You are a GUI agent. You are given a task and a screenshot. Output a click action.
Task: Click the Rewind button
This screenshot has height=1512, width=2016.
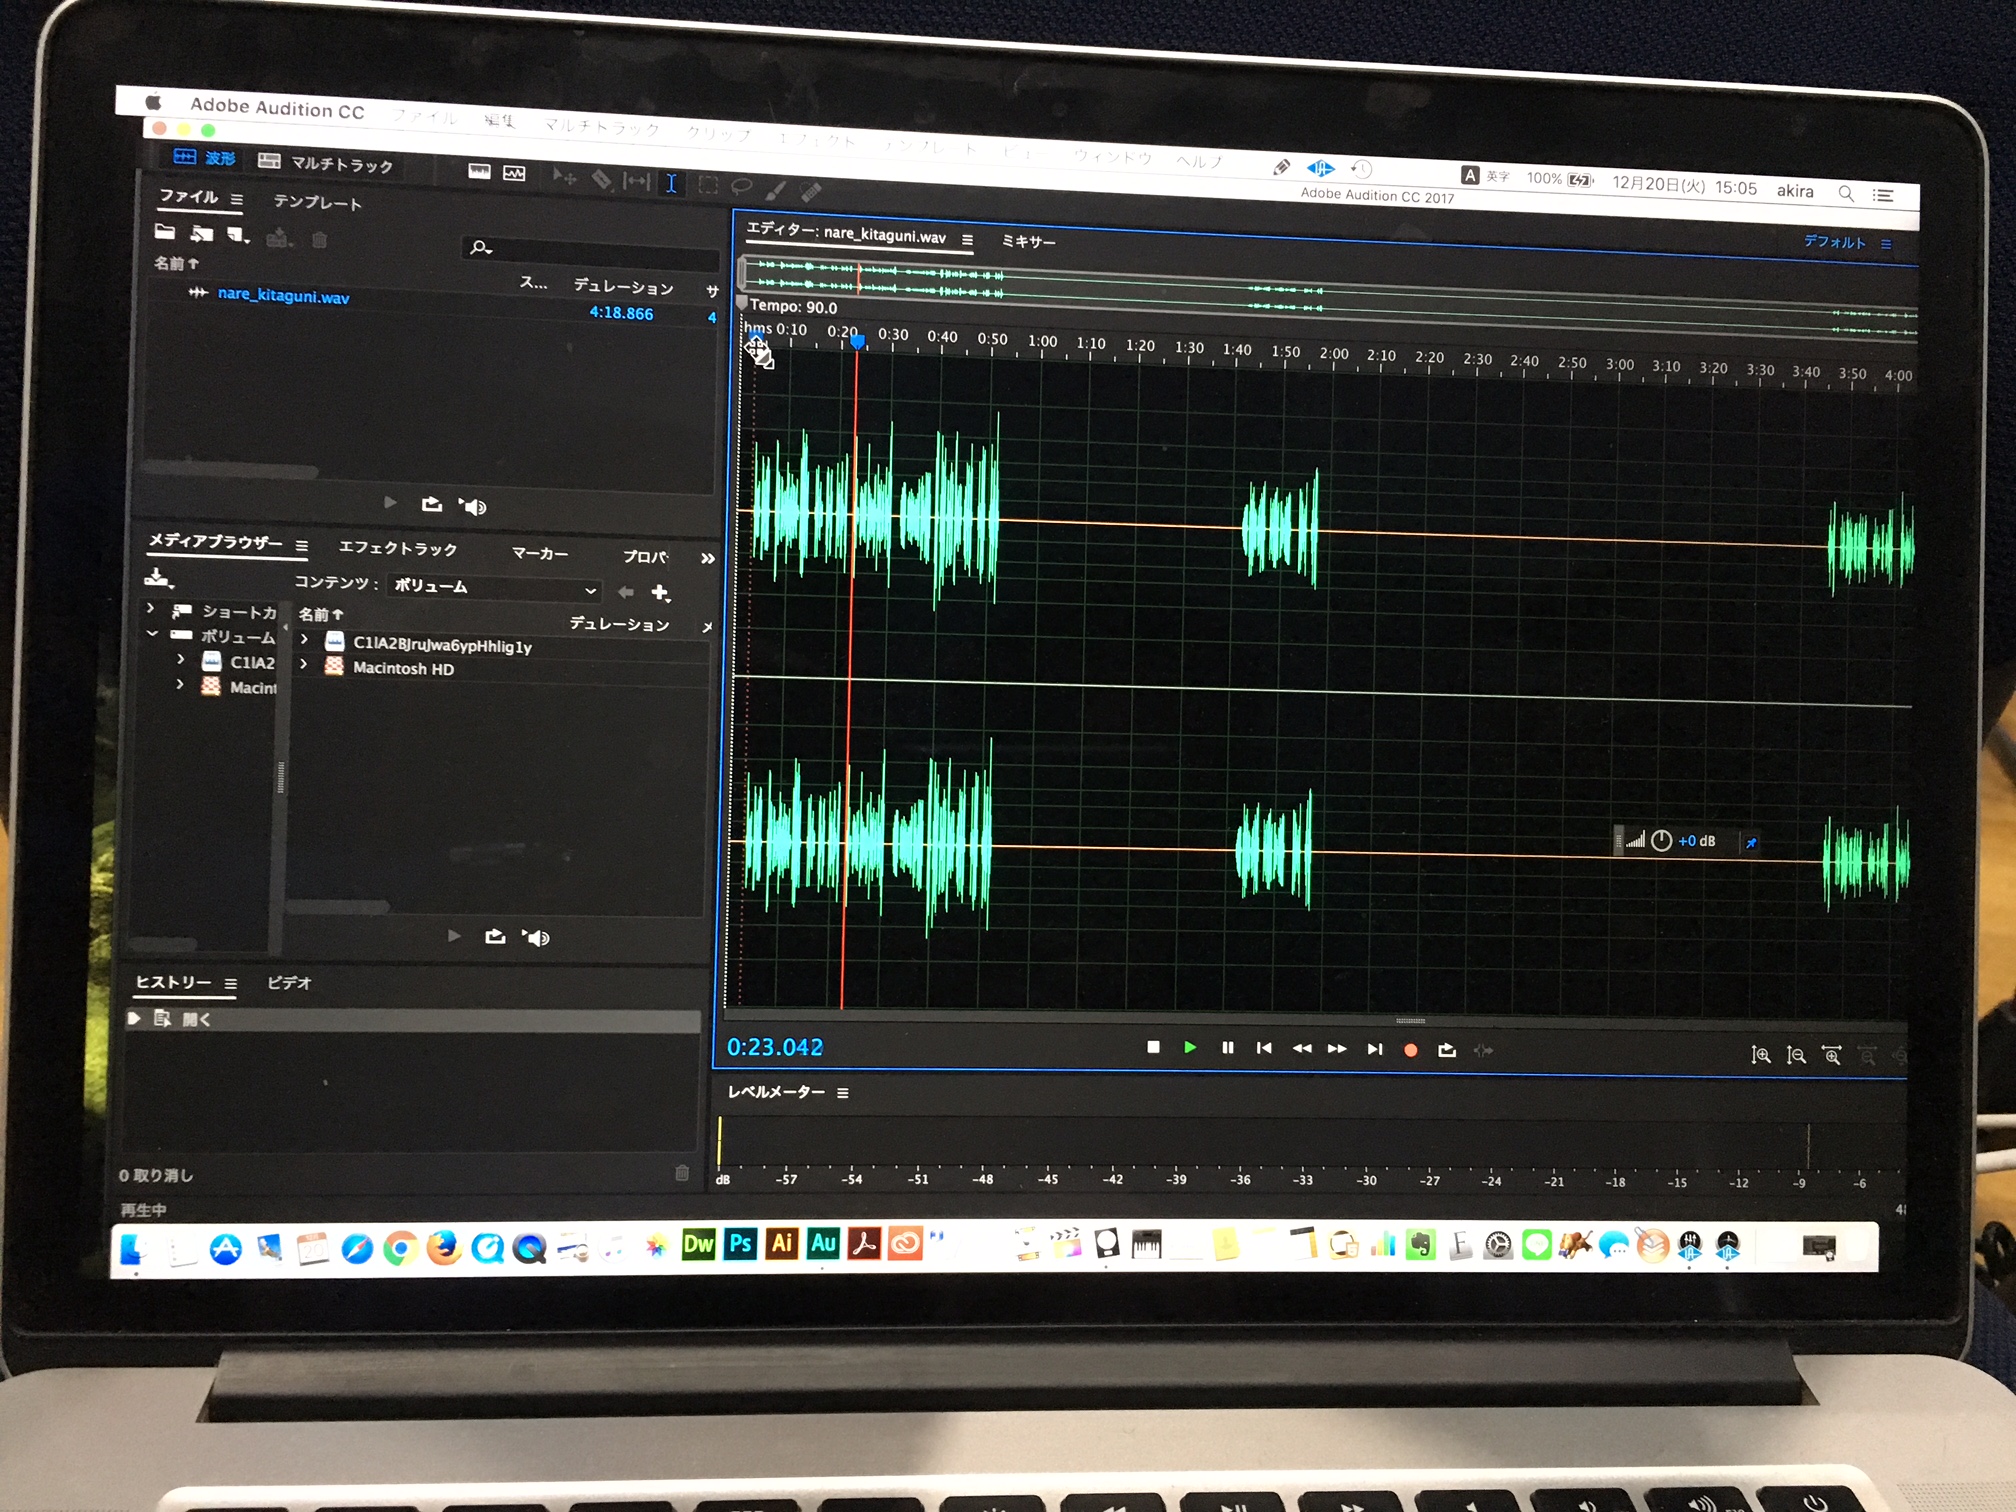click(1301, 1048)
